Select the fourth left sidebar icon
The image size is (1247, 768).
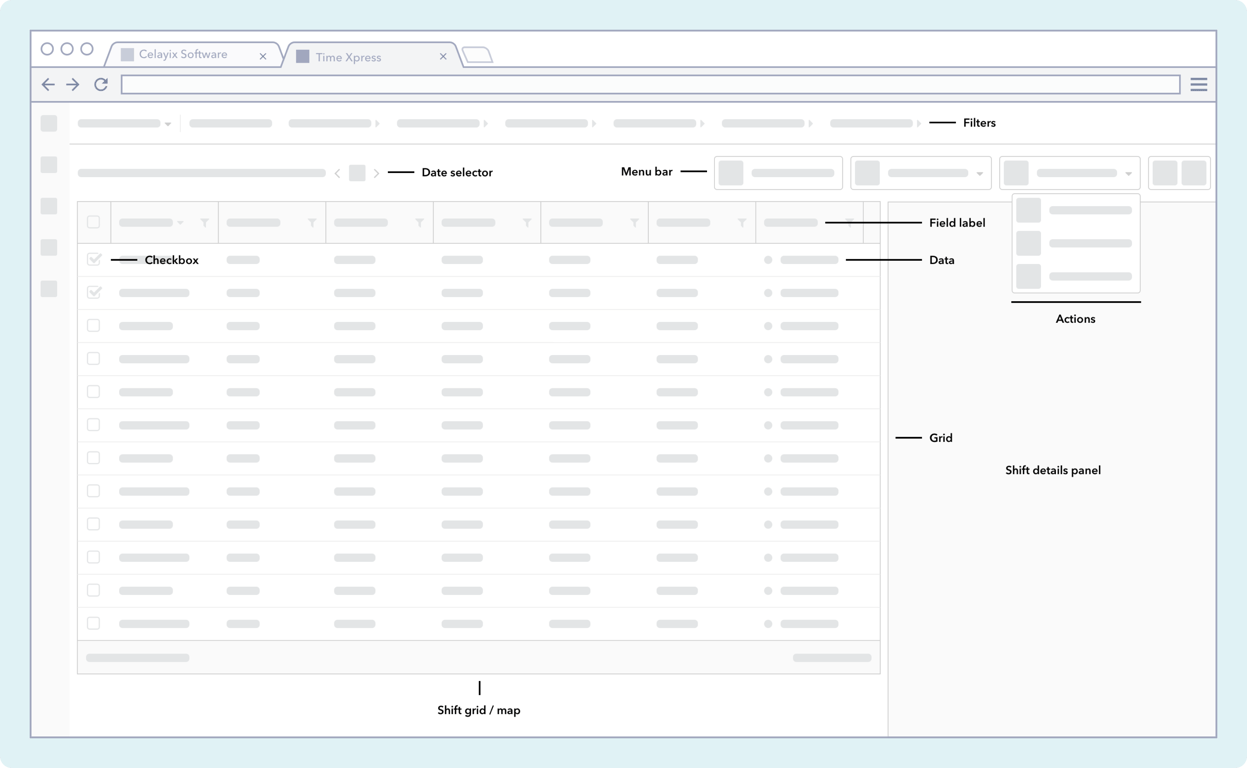coord(49,247)
